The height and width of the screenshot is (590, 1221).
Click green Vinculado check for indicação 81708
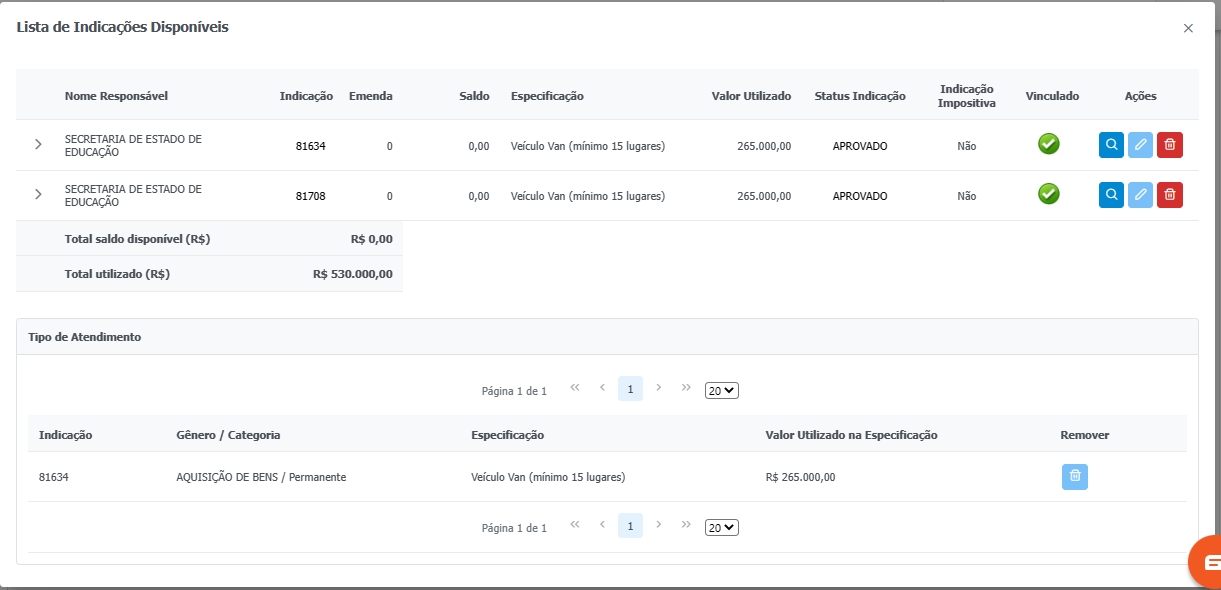tap(1048, 194)
